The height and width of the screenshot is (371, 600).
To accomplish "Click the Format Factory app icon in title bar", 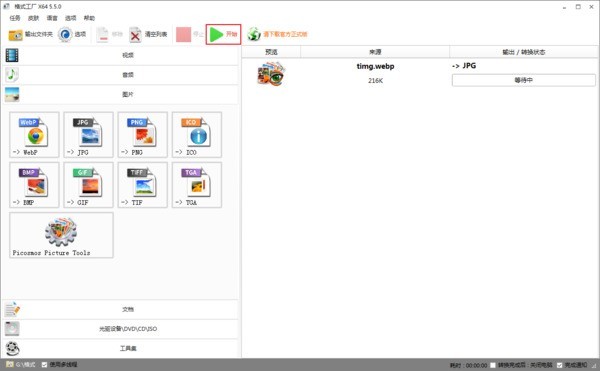I will [7, 7].
